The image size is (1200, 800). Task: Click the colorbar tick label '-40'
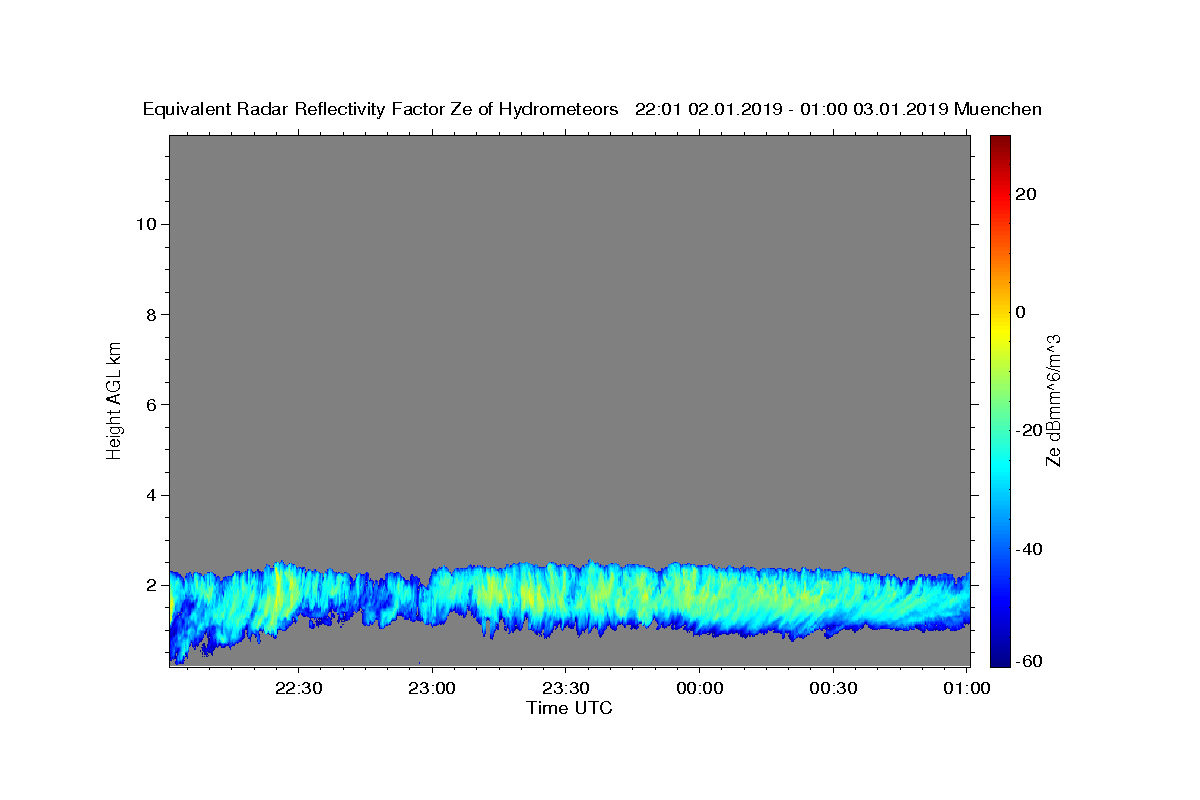click(x=1029, y=549)
